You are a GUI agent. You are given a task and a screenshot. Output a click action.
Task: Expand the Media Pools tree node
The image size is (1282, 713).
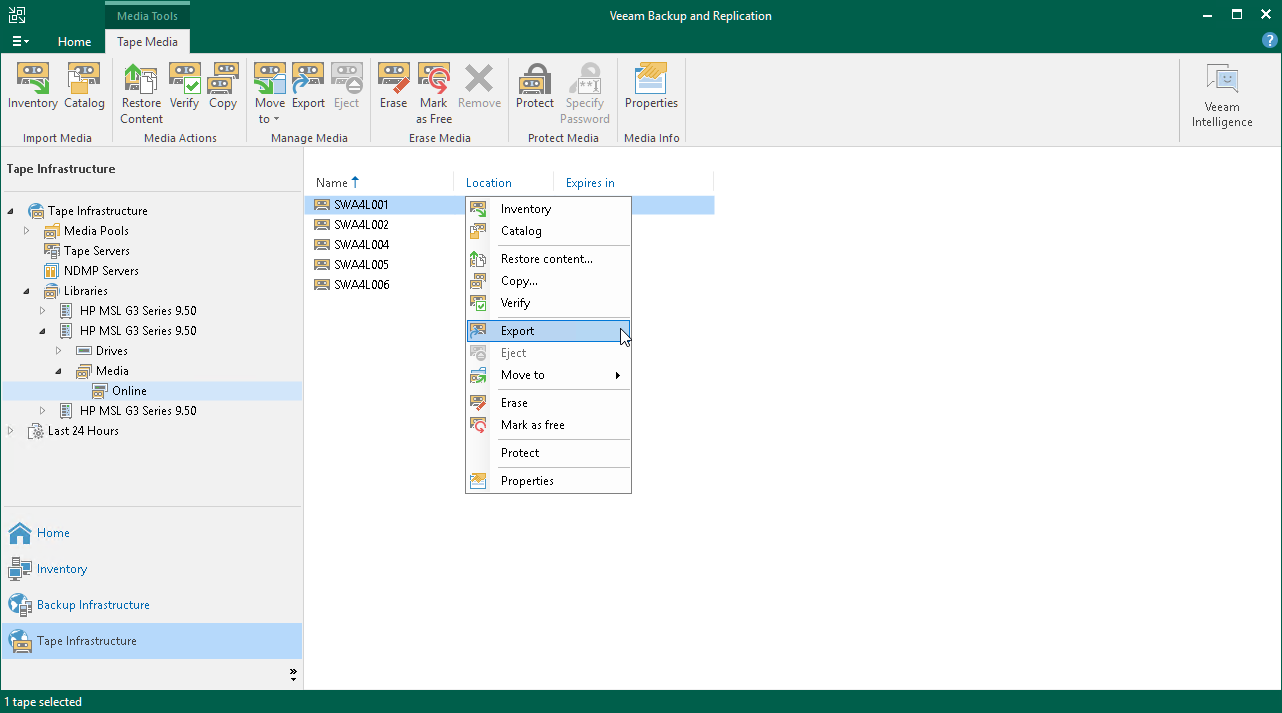27,231
